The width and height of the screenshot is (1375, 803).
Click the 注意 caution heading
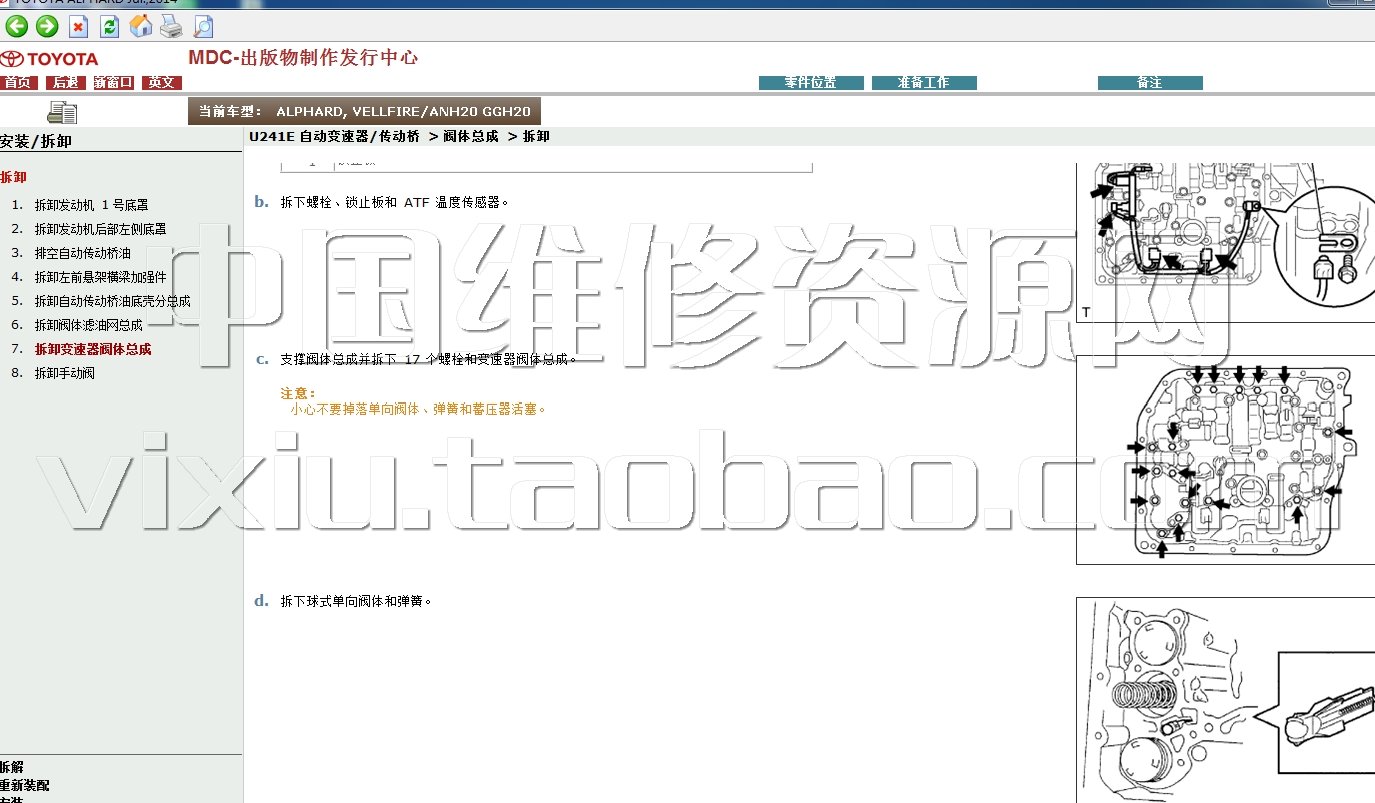298,393
